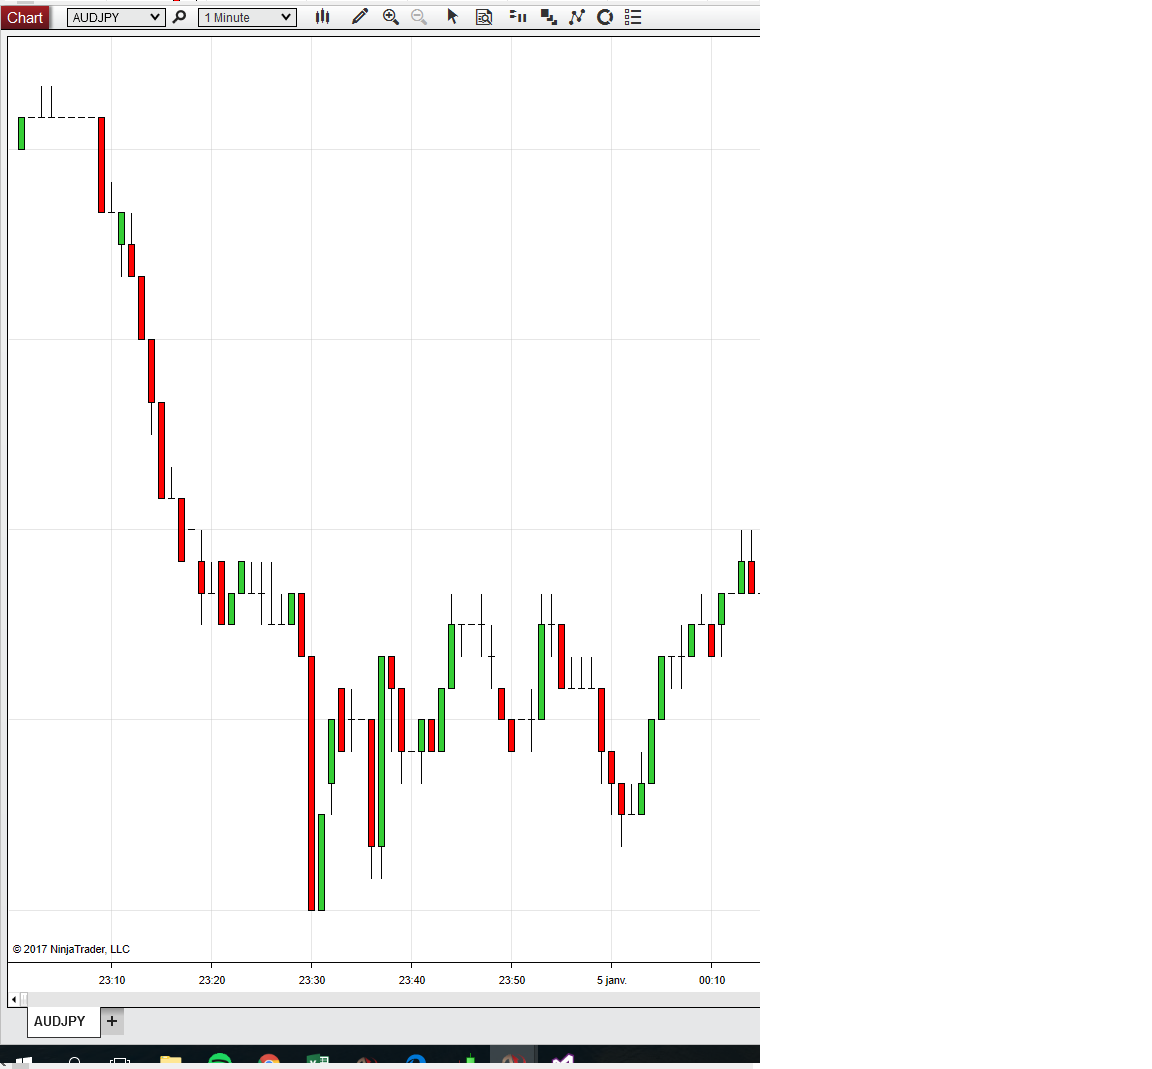Open the chart properties list icon

tap(633, 17)
